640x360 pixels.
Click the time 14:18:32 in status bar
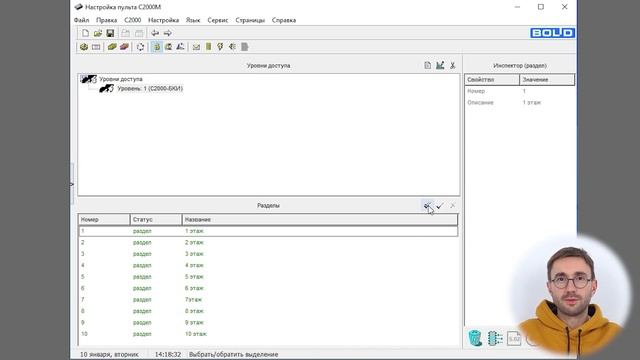(168, 354)
